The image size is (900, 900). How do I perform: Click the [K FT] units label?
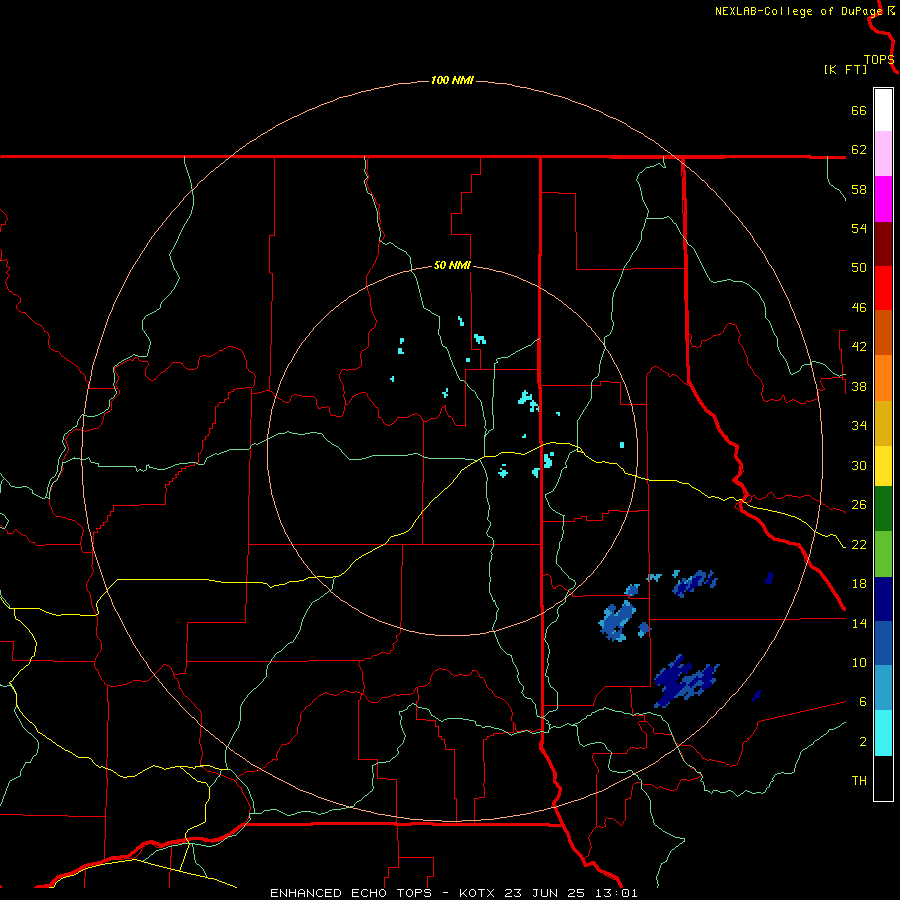(846, 70)
